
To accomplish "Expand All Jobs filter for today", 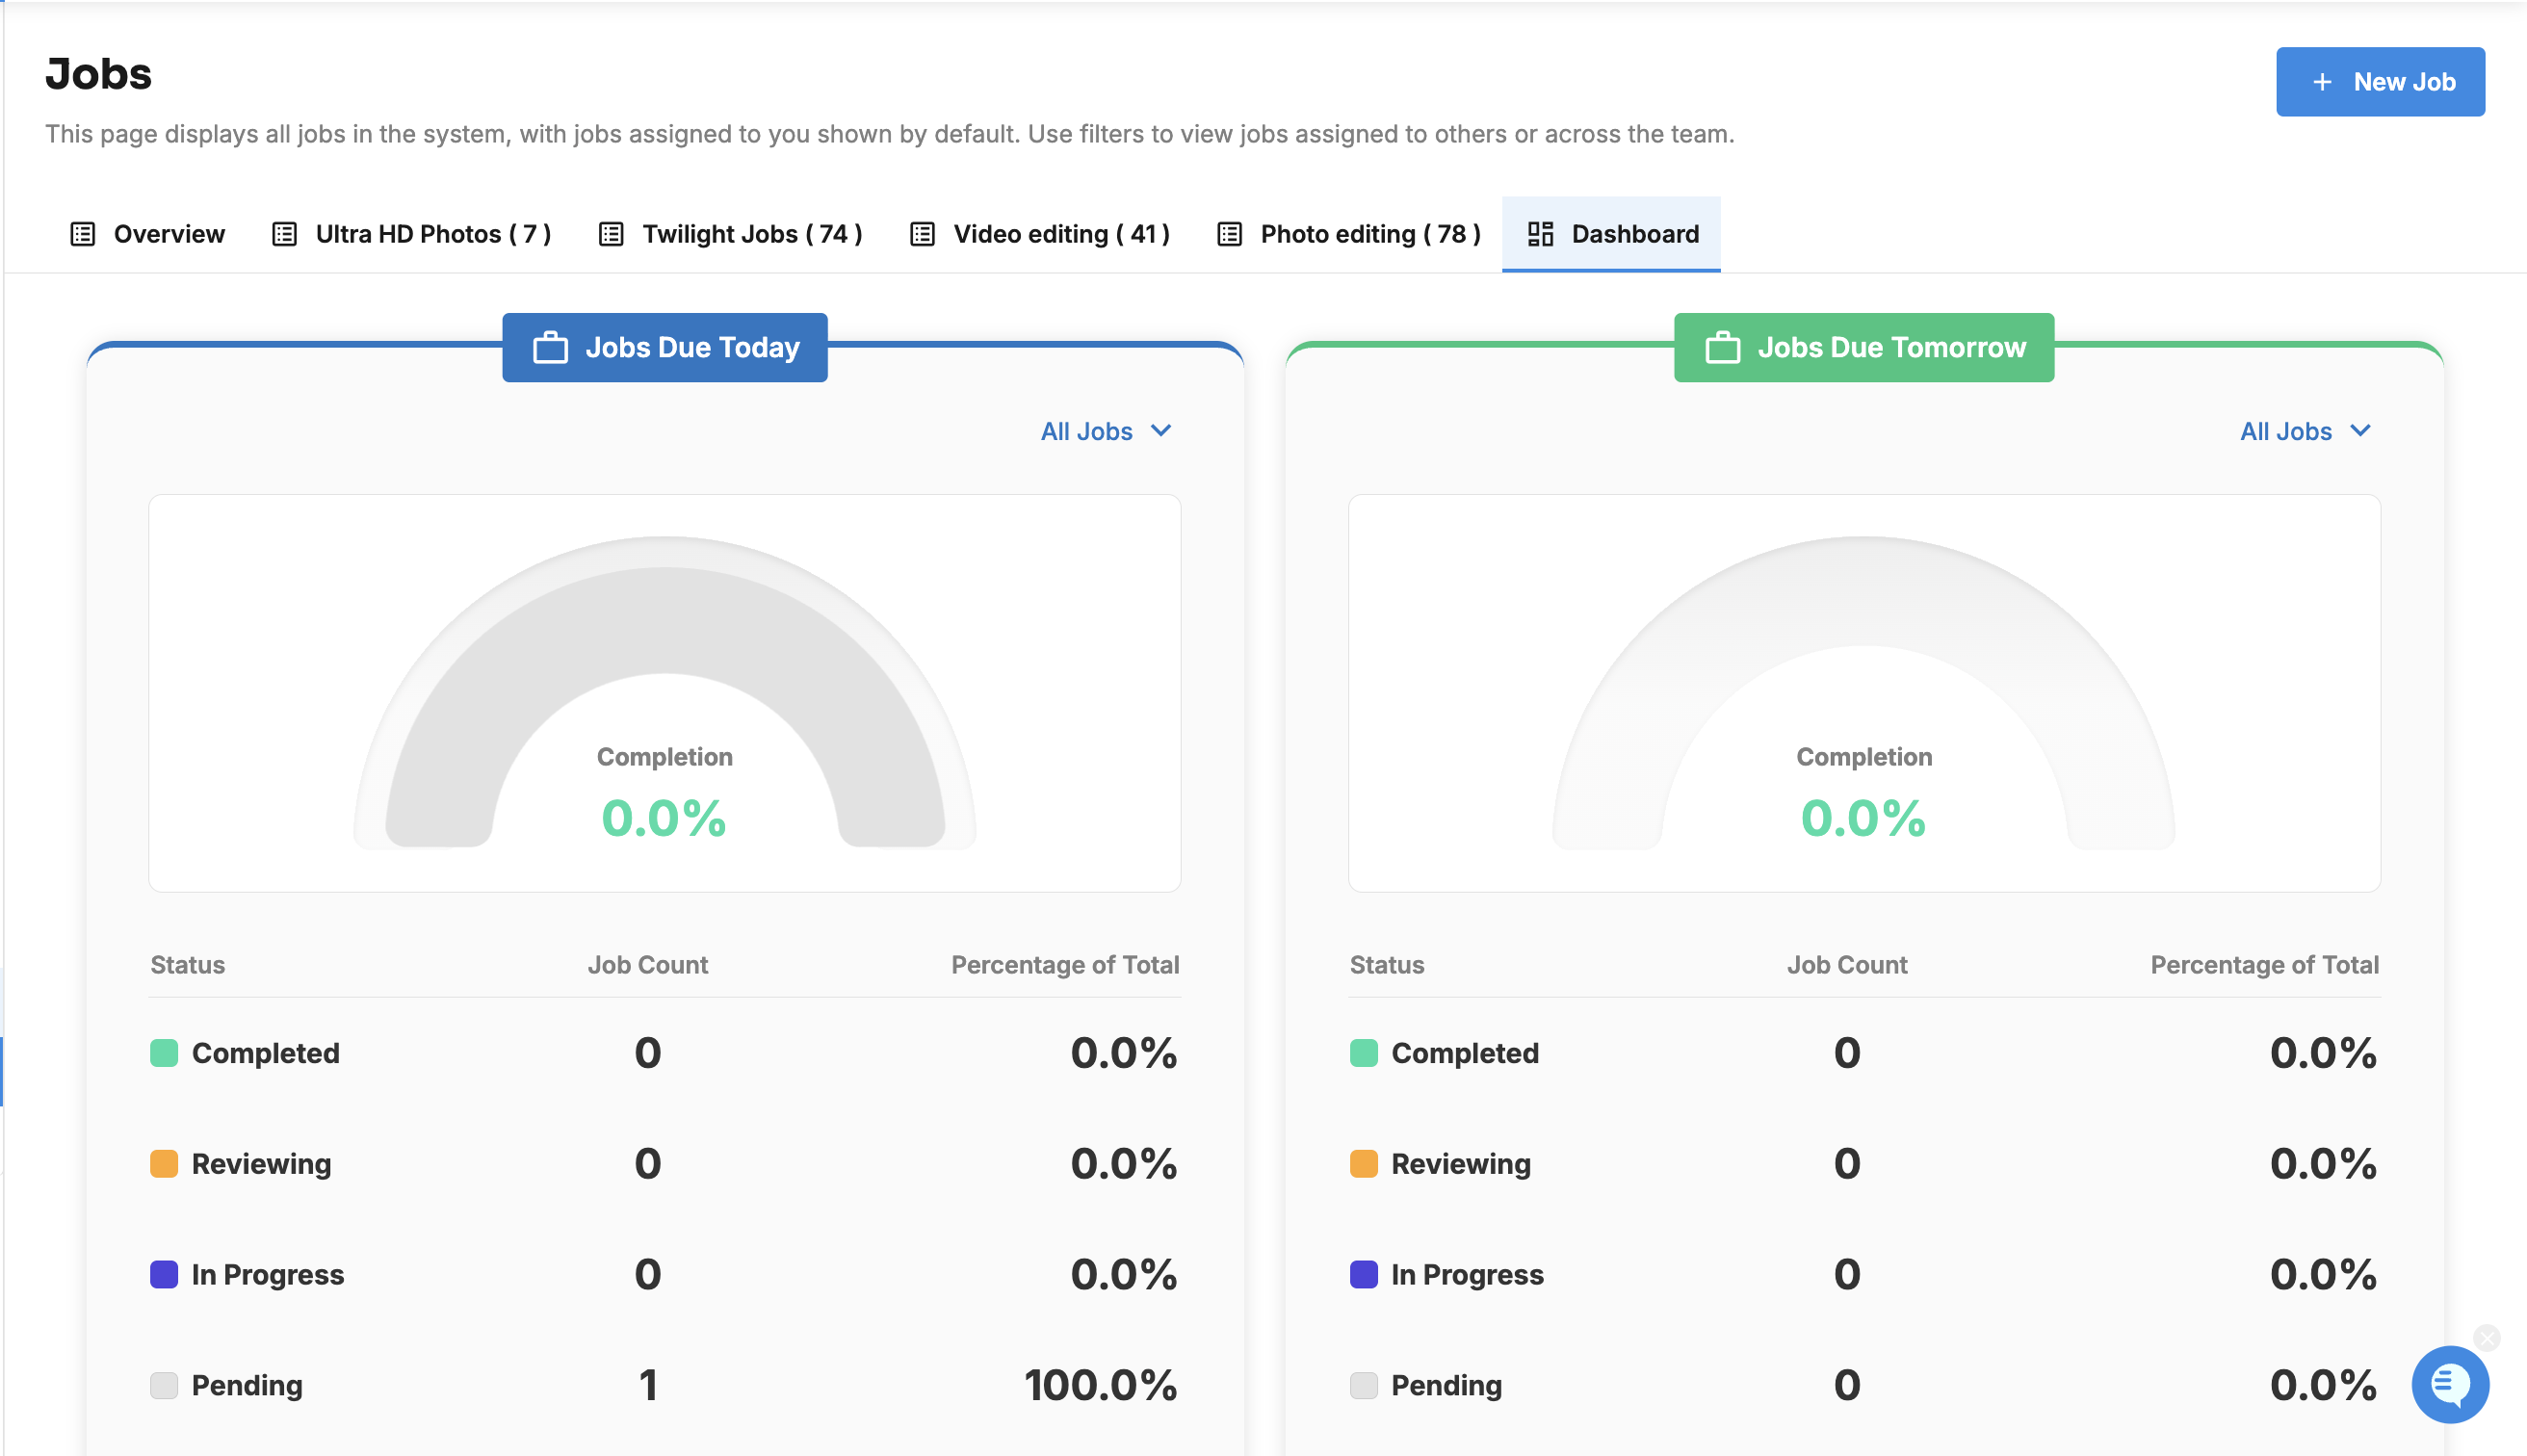I will click(1105, 431).
